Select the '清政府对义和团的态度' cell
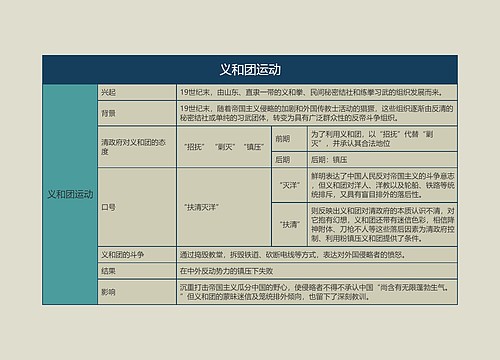This screenshot has width=500, height=360. (137, 147)
